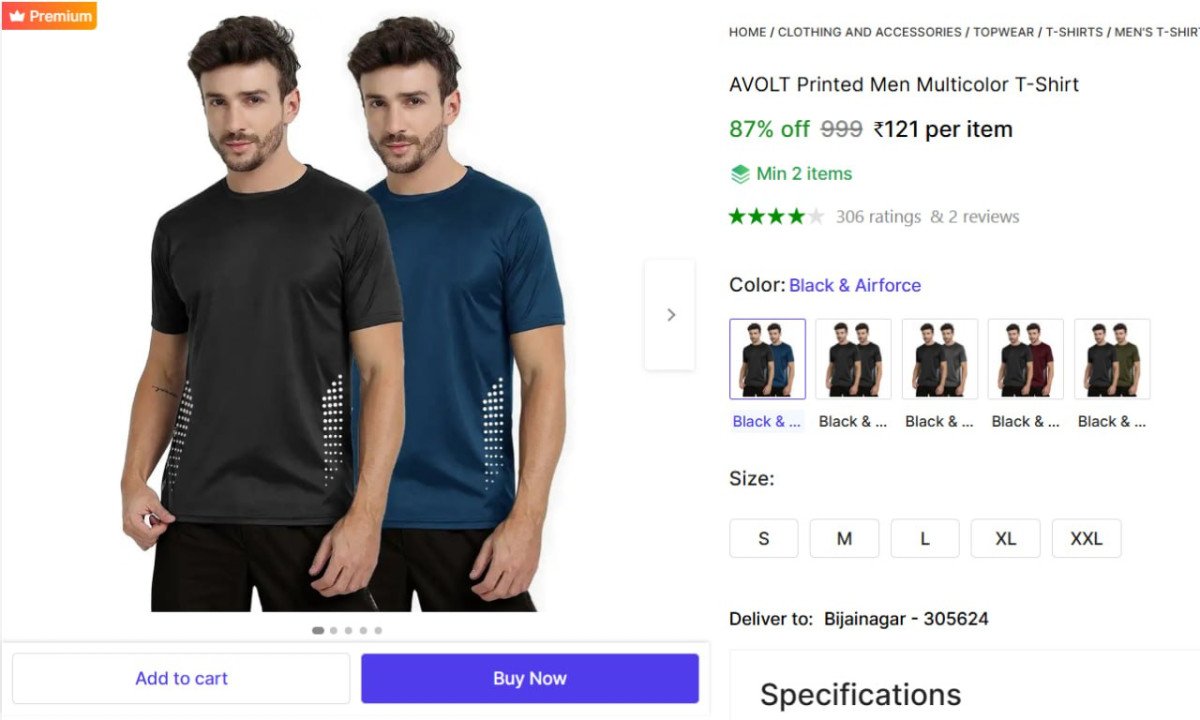Image resolution: width=1200 pixels, height=720 pixels.
Task: Choose size XXL
Action: pos(1086,538)
